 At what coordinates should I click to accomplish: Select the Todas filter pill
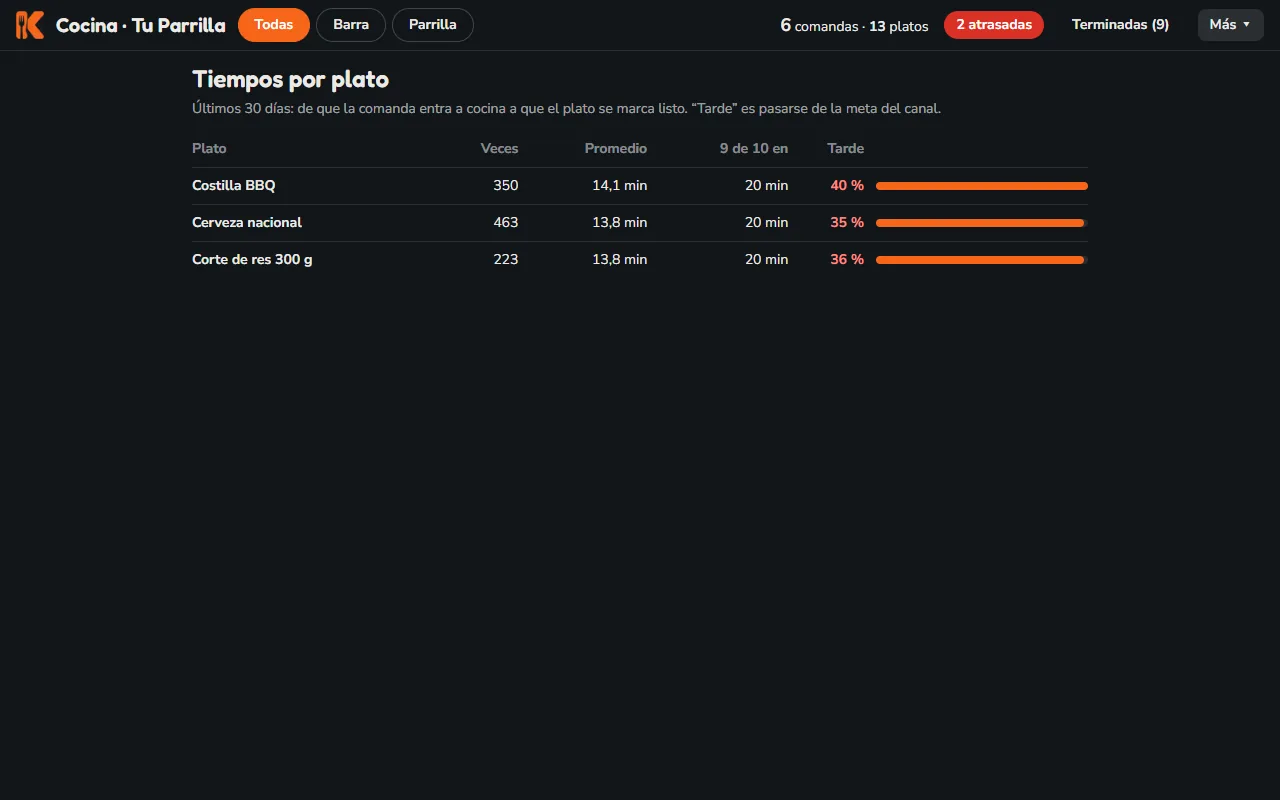(274, 25)
